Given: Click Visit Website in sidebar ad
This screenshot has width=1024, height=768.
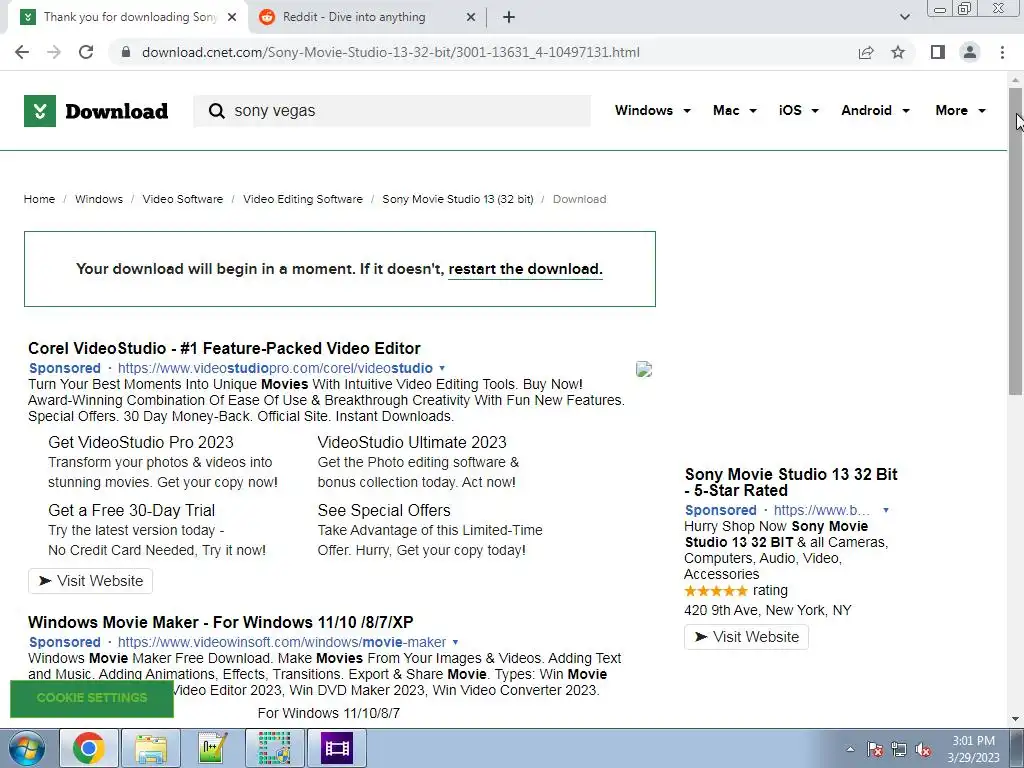Looking at the screenshot, I should pyautogui.click(x=746, y=637).
